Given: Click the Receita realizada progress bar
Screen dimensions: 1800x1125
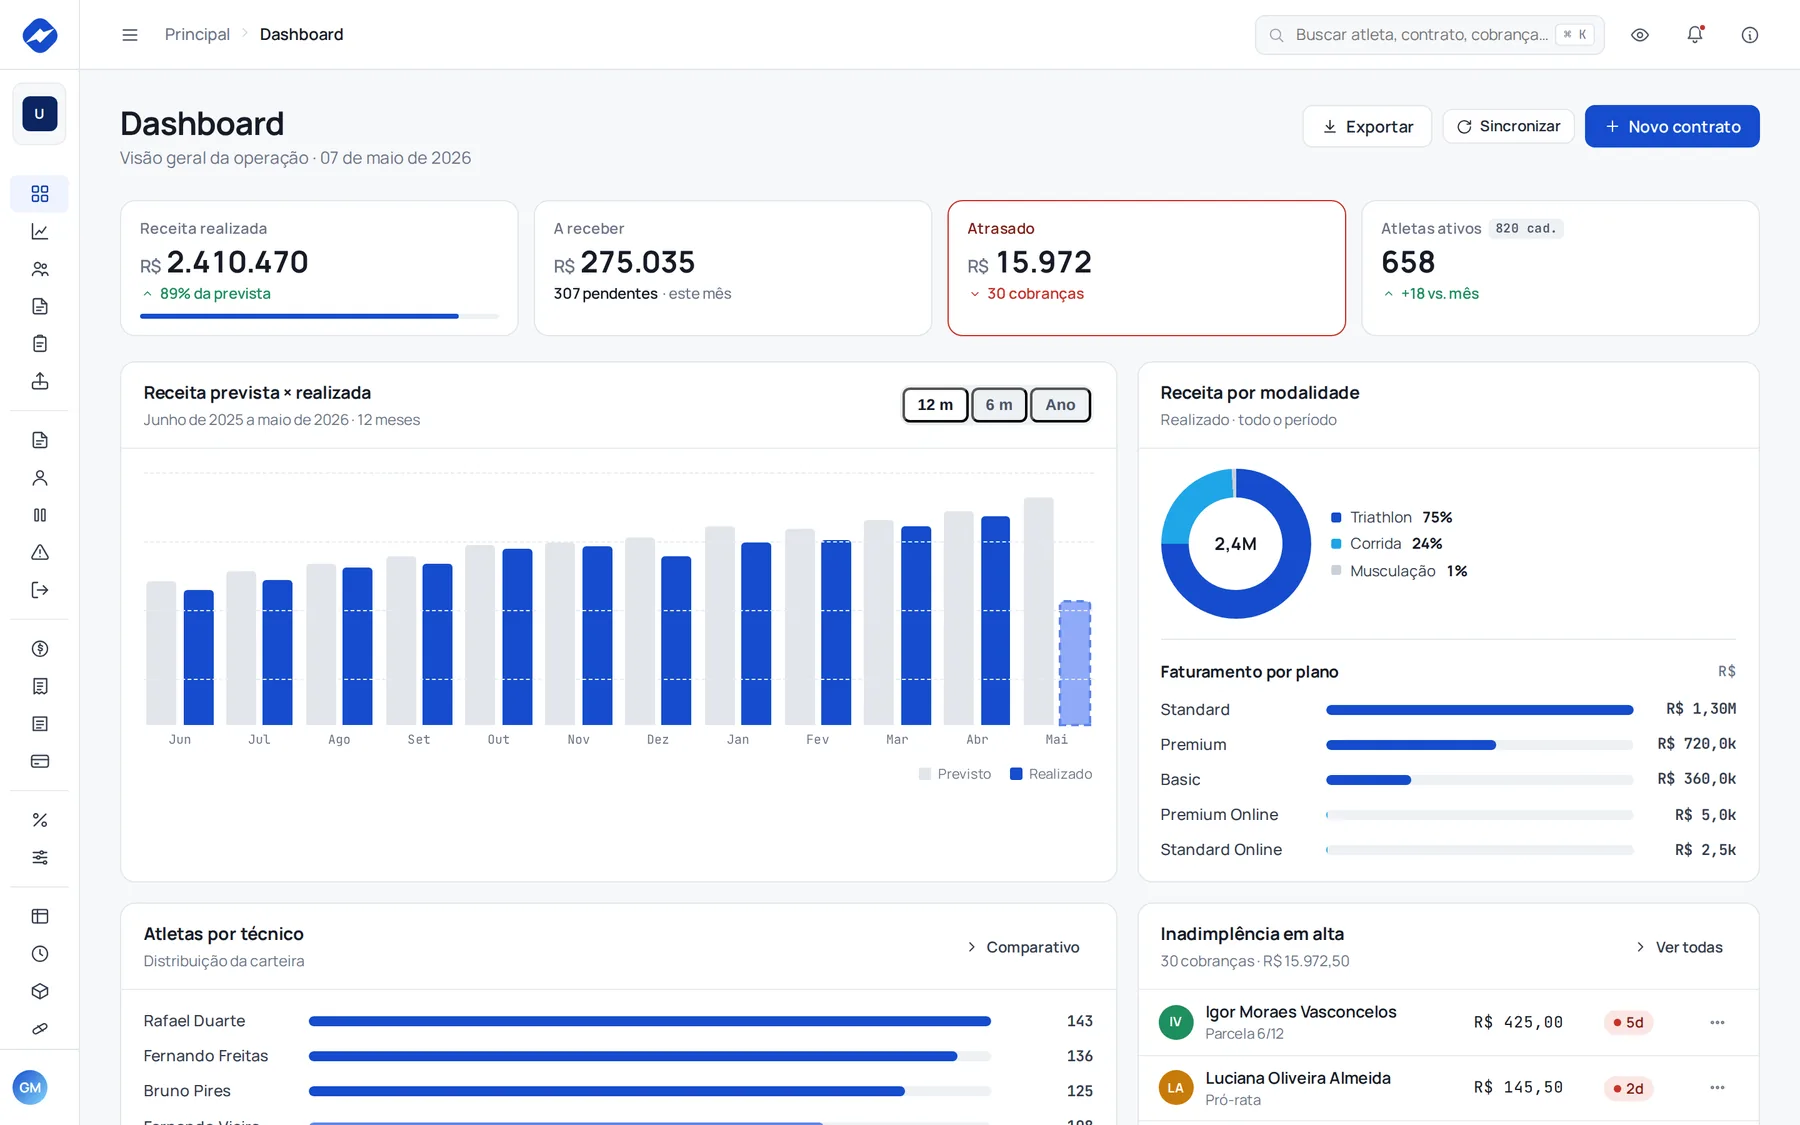Looking at the screenshot, I should [x=319, y=316].
